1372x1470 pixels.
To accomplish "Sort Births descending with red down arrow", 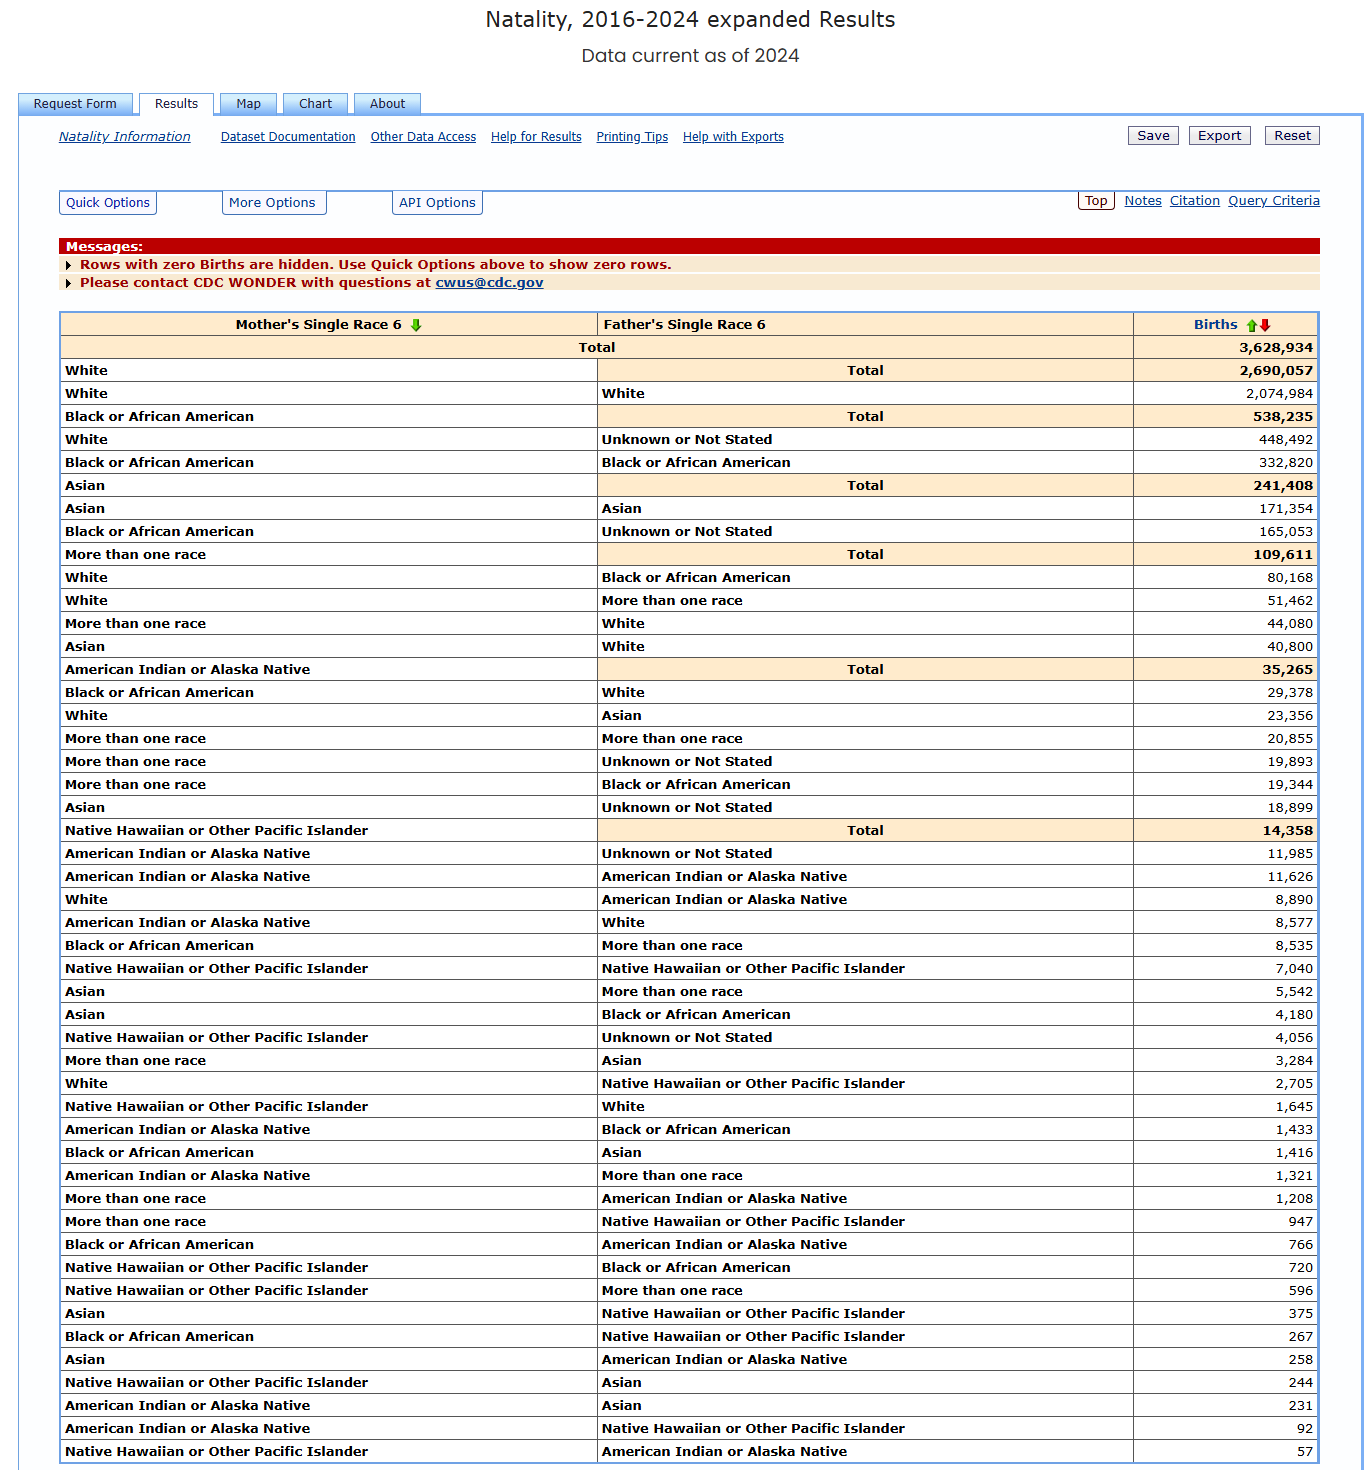I will pyautogui.click(x=1265, y=325).
